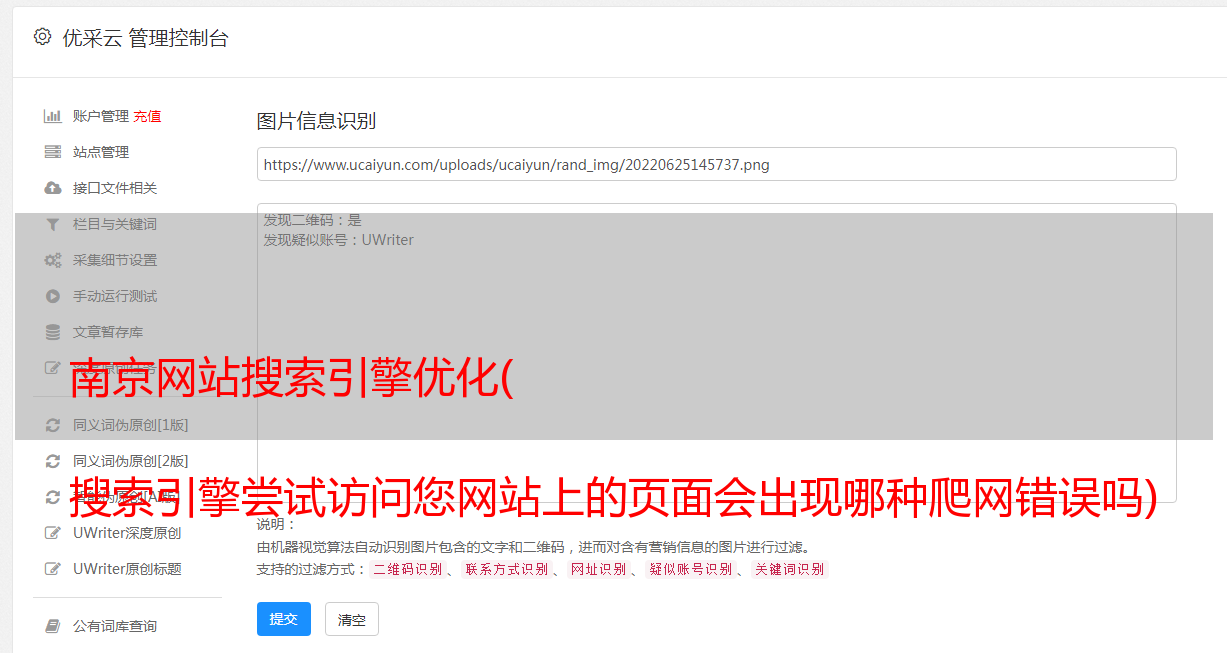Click the play icon for 手动运行测试
Image resolution: width=1227 pixels, height=653 pixels.
tap(53, 296)
